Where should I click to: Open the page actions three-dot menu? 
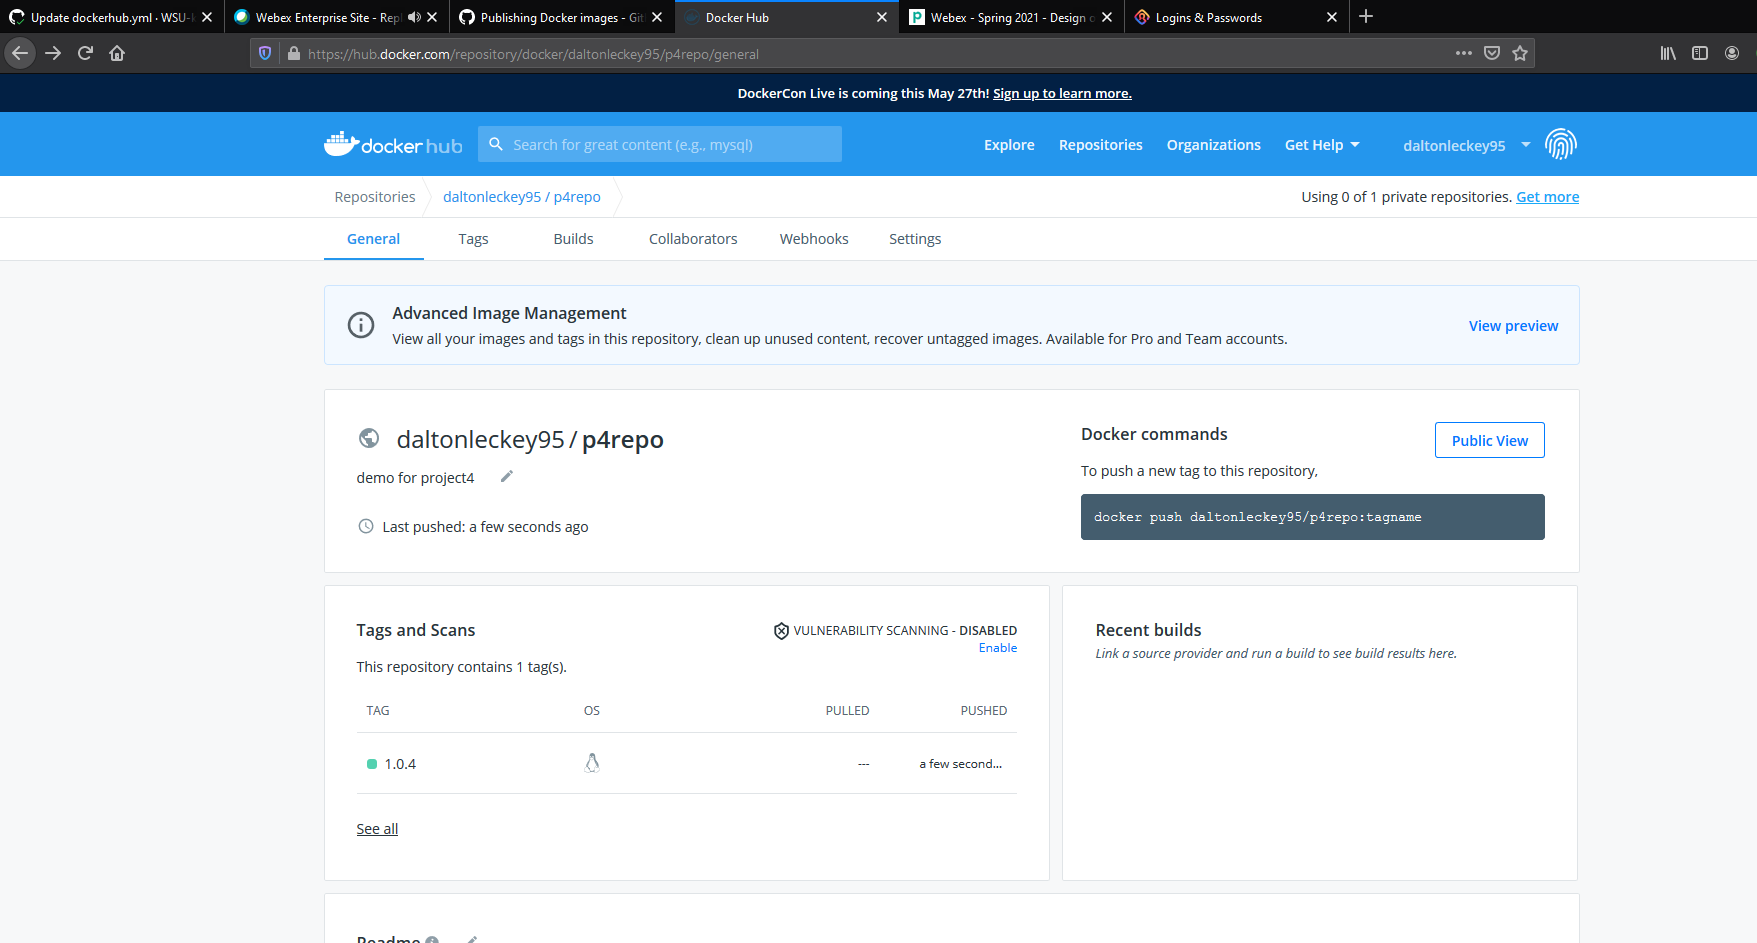click(1464, 53)
